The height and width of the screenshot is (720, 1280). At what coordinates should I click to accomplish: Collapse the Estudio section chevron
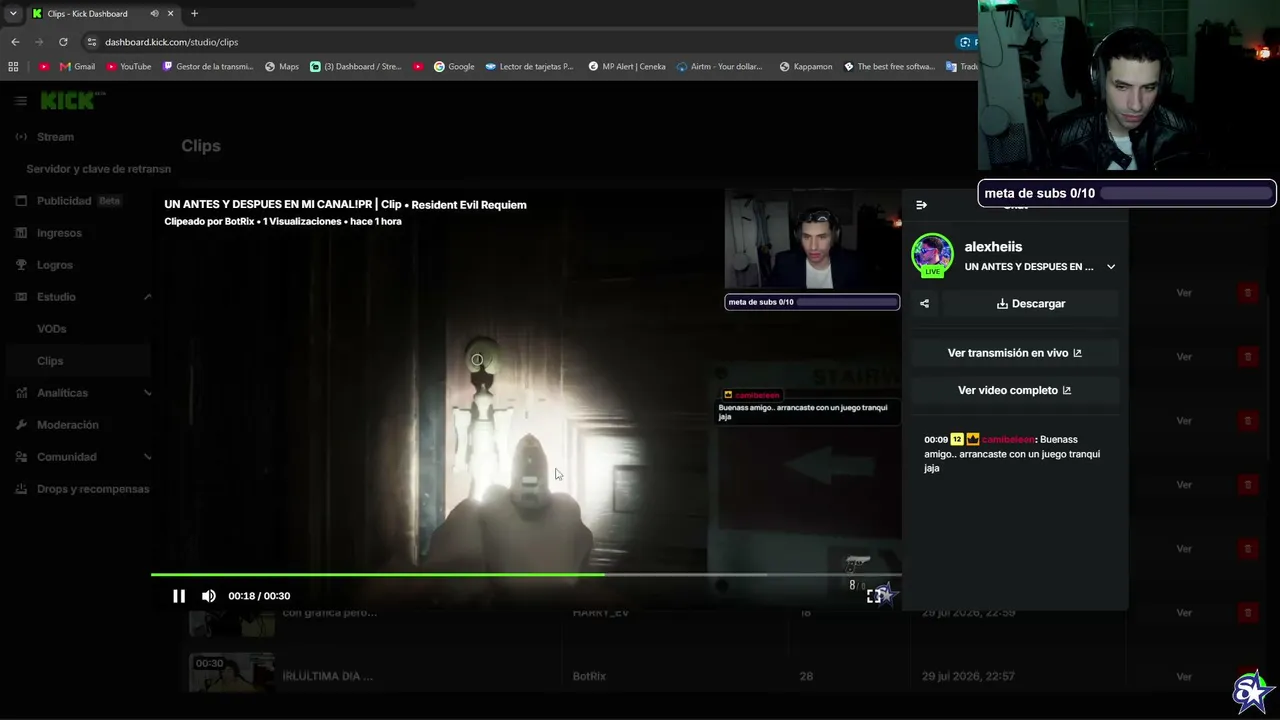tap(148, 297)
